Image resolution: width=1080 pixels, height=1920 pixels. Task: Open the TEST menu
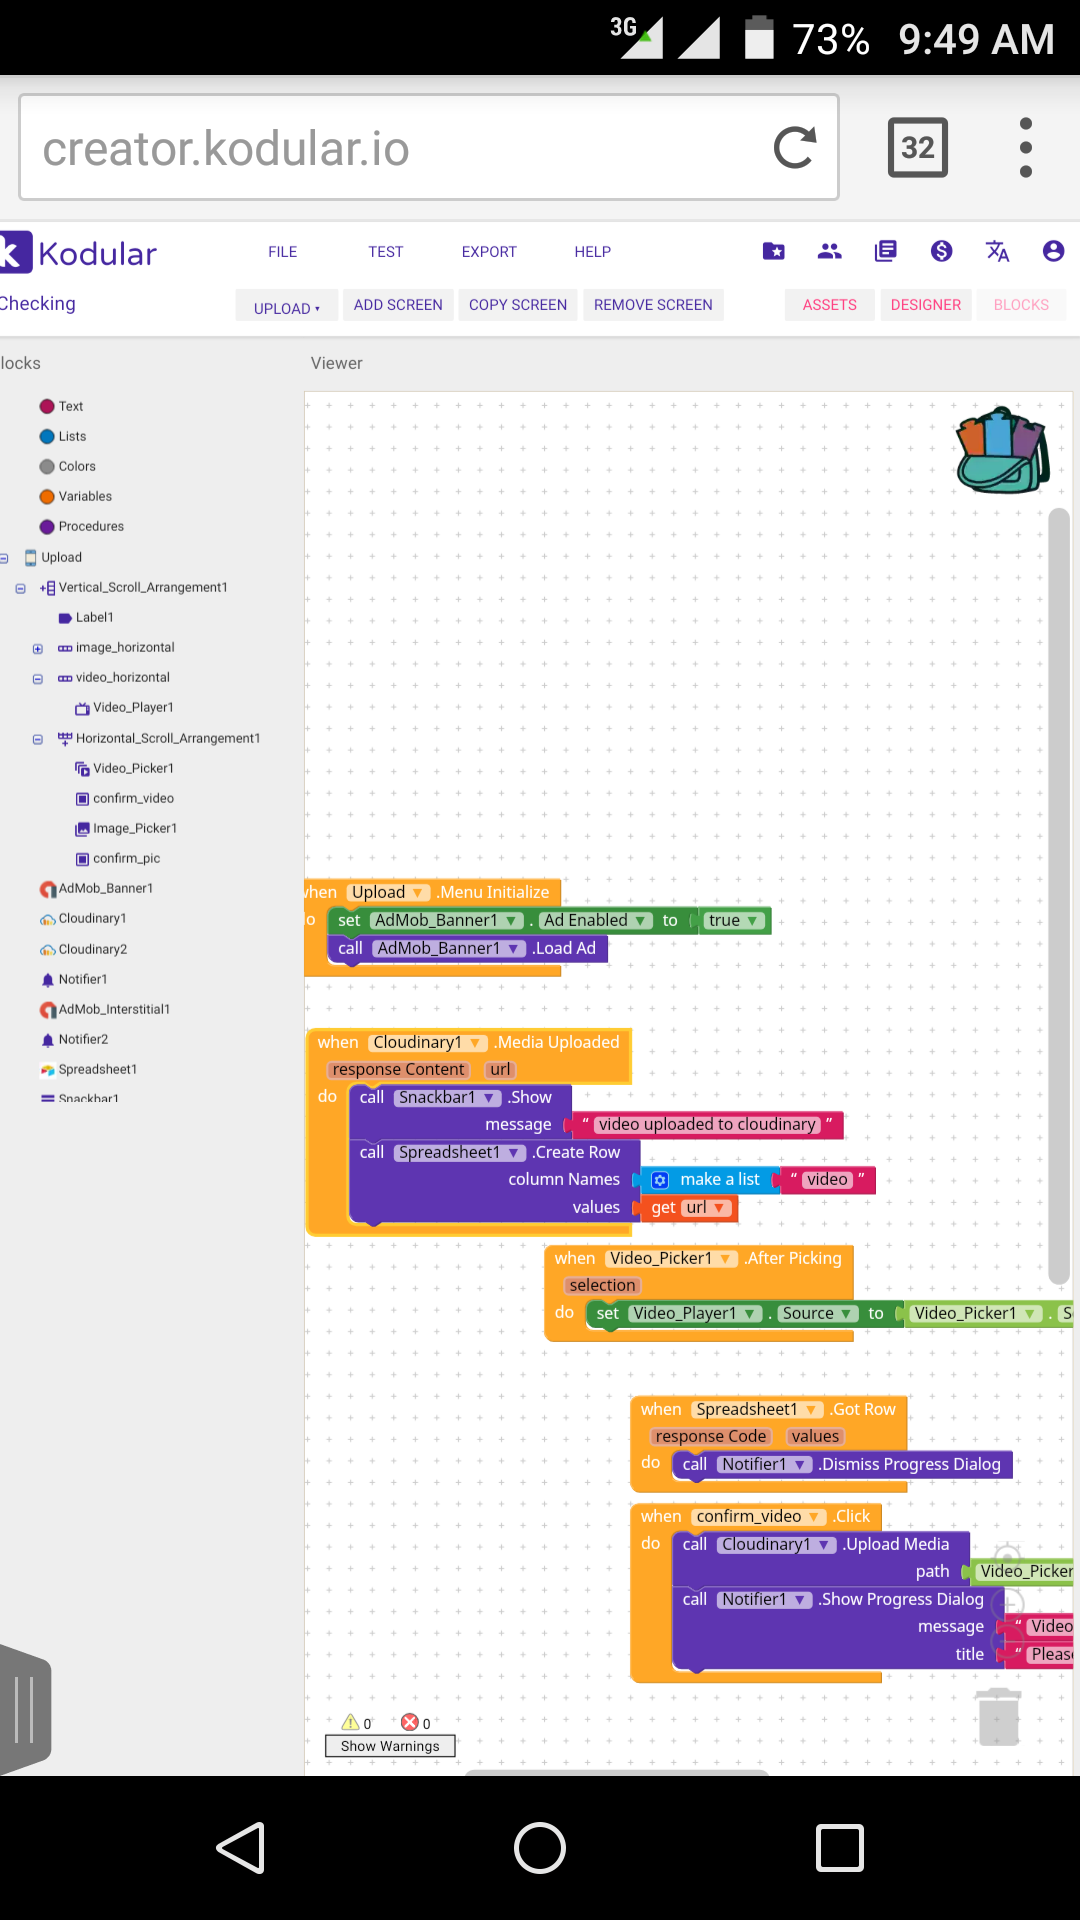pos(386,252)
